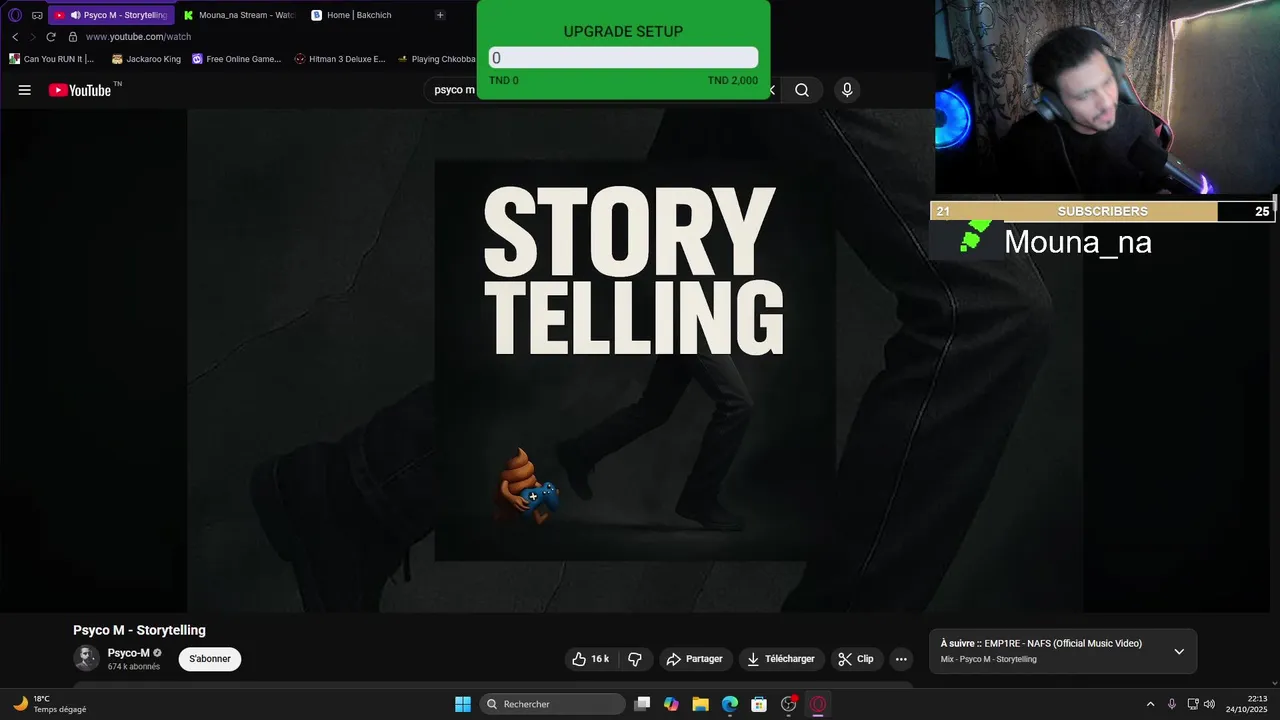Launch Microsoft Edge from the taskbar
This screenshot has height=720, width=1280.
[x=730, y=704]
